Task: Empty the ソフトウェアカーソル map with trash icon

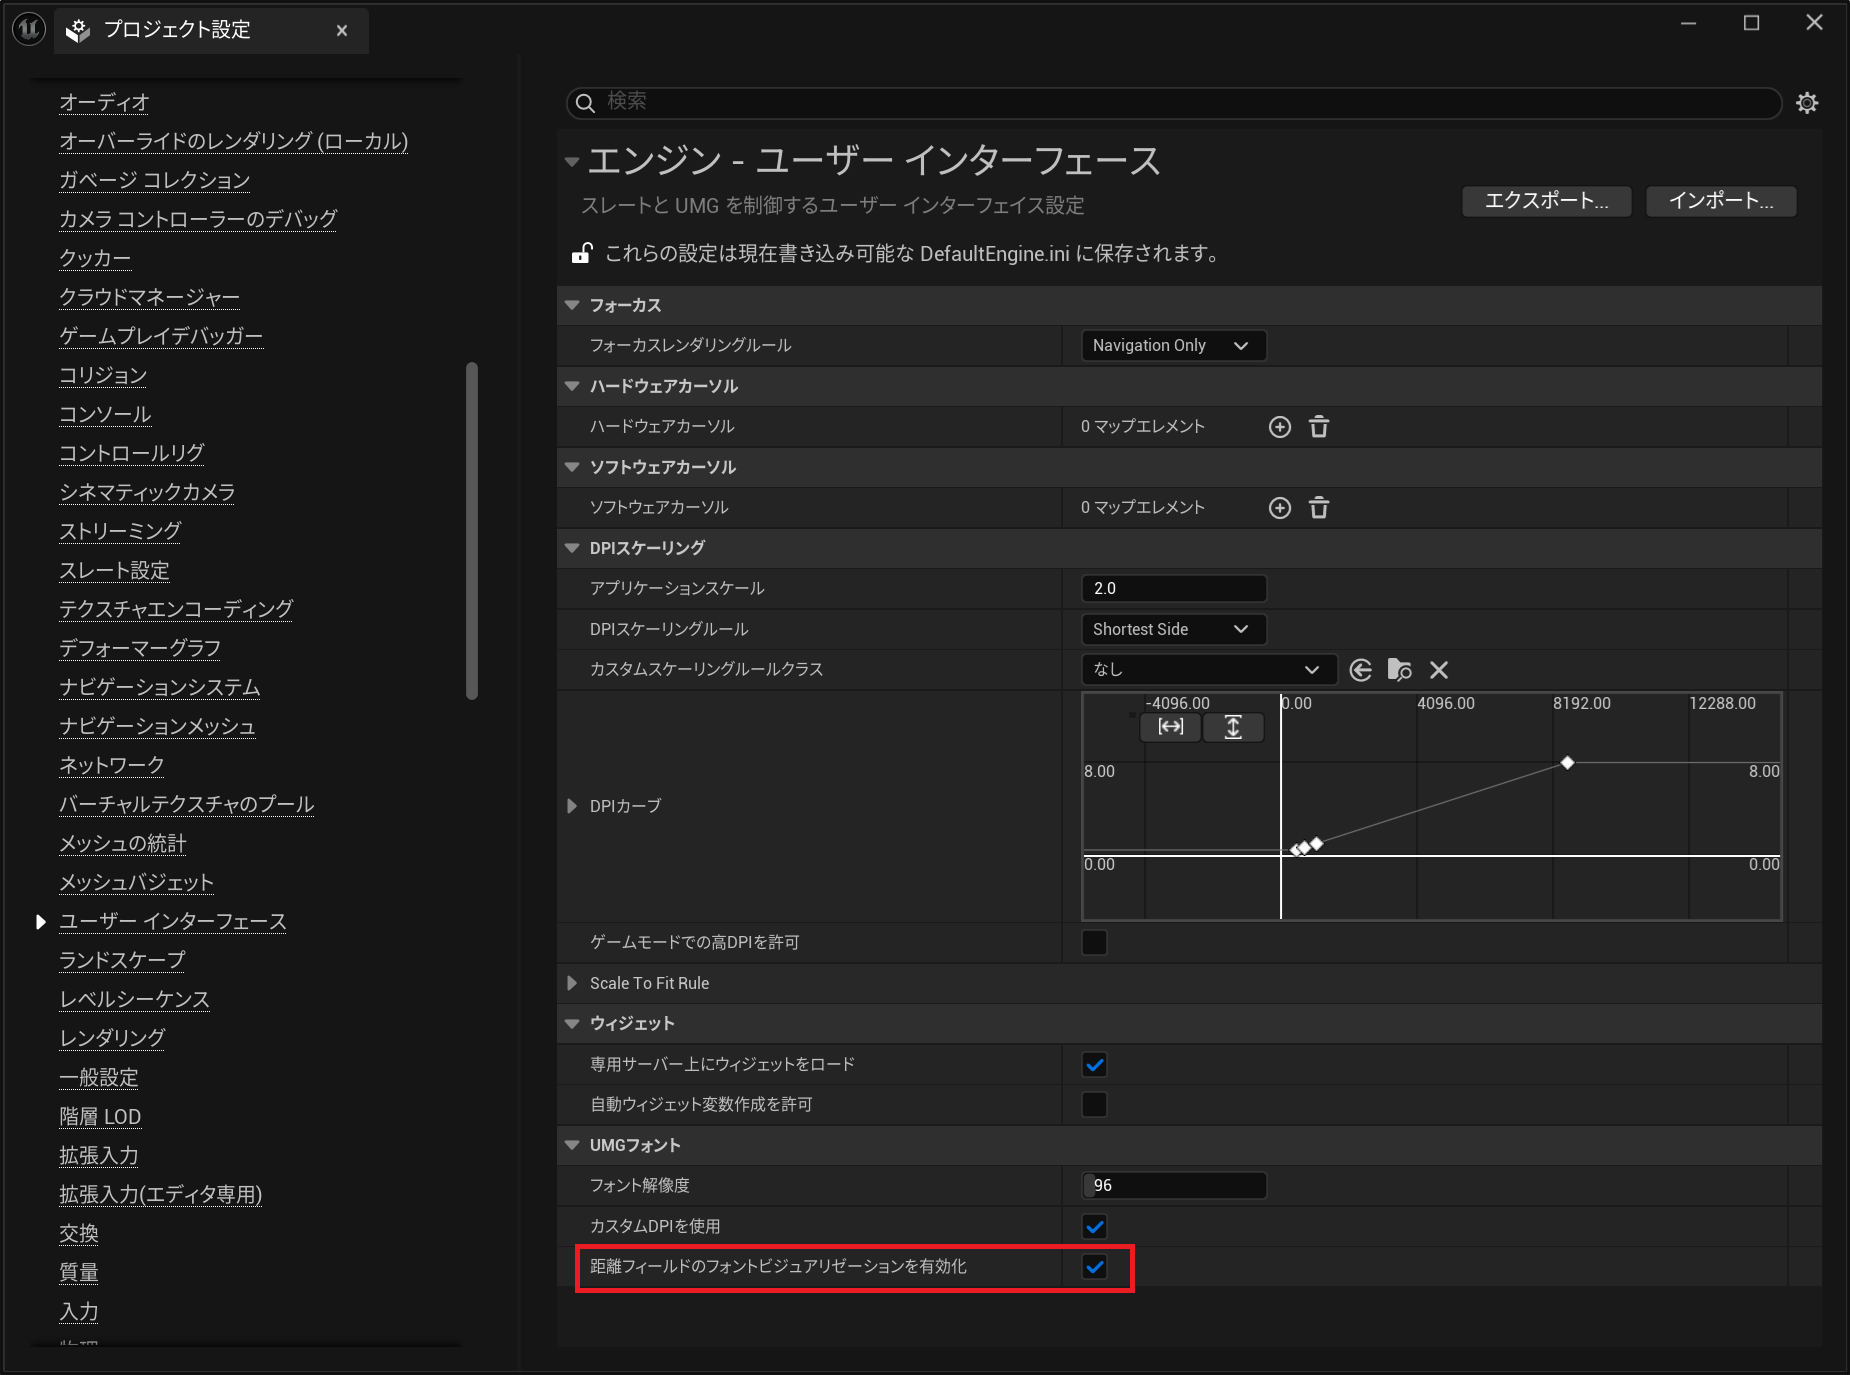Action: coord(1319,508)
